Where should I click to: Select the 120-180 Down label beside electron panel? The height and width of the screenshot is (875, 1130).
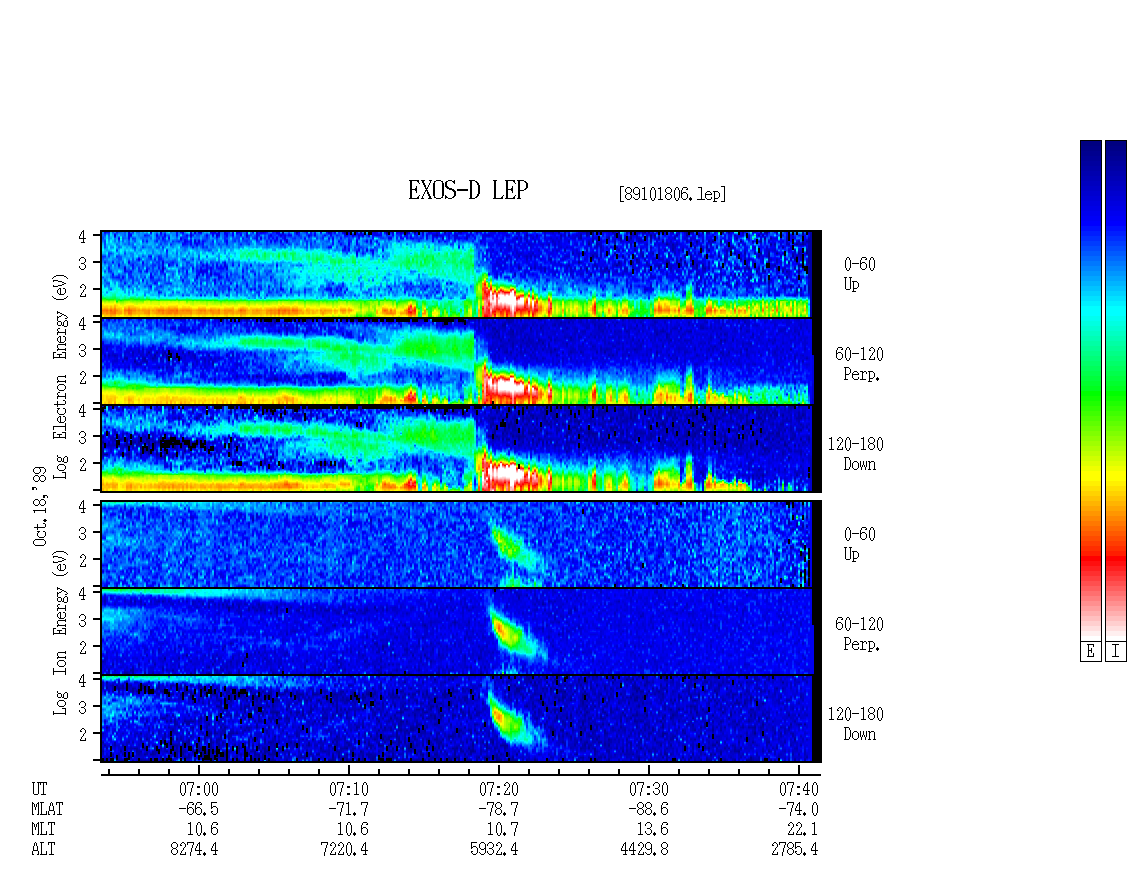click(855, 454)
